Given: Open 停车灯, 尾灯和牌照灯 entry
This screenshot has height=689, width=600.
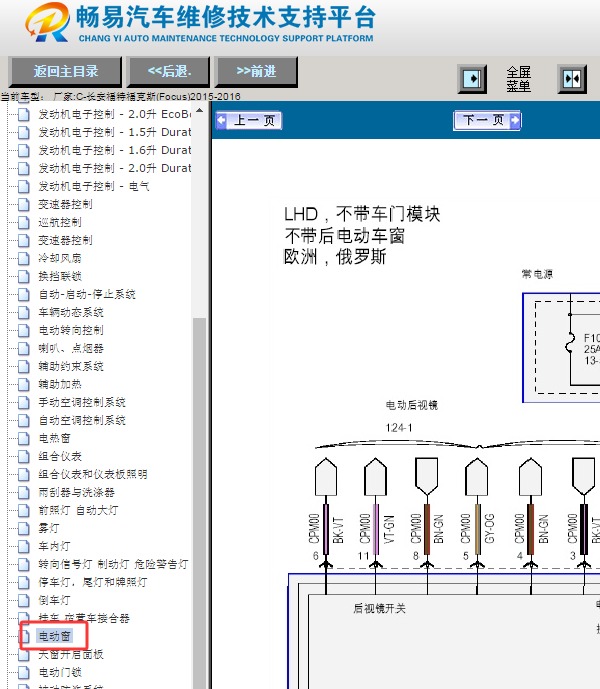Looking at the screenshot, I should pos(93,583).
